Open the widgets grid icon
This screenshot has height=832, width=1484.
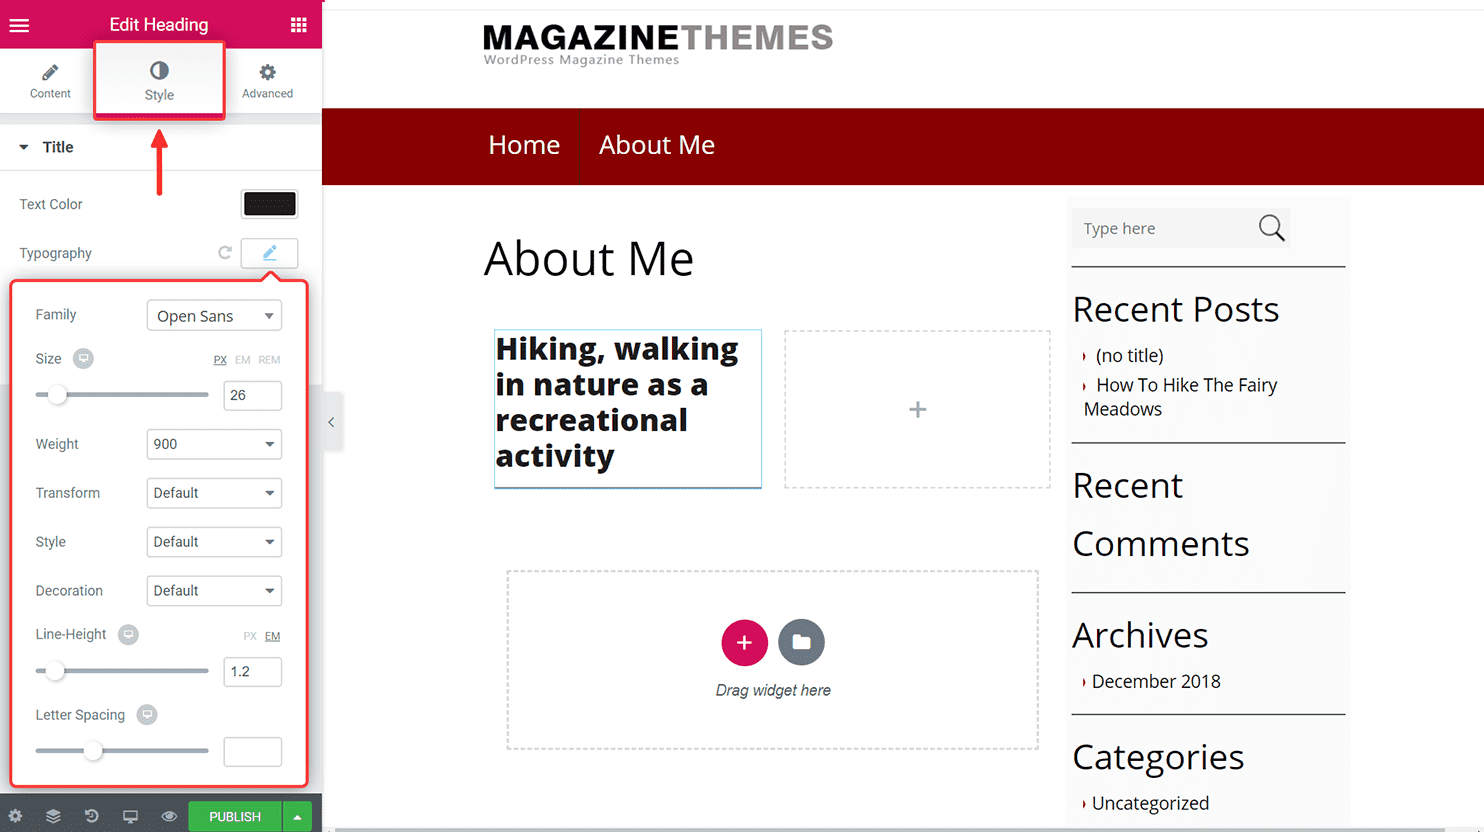point(298,25)
